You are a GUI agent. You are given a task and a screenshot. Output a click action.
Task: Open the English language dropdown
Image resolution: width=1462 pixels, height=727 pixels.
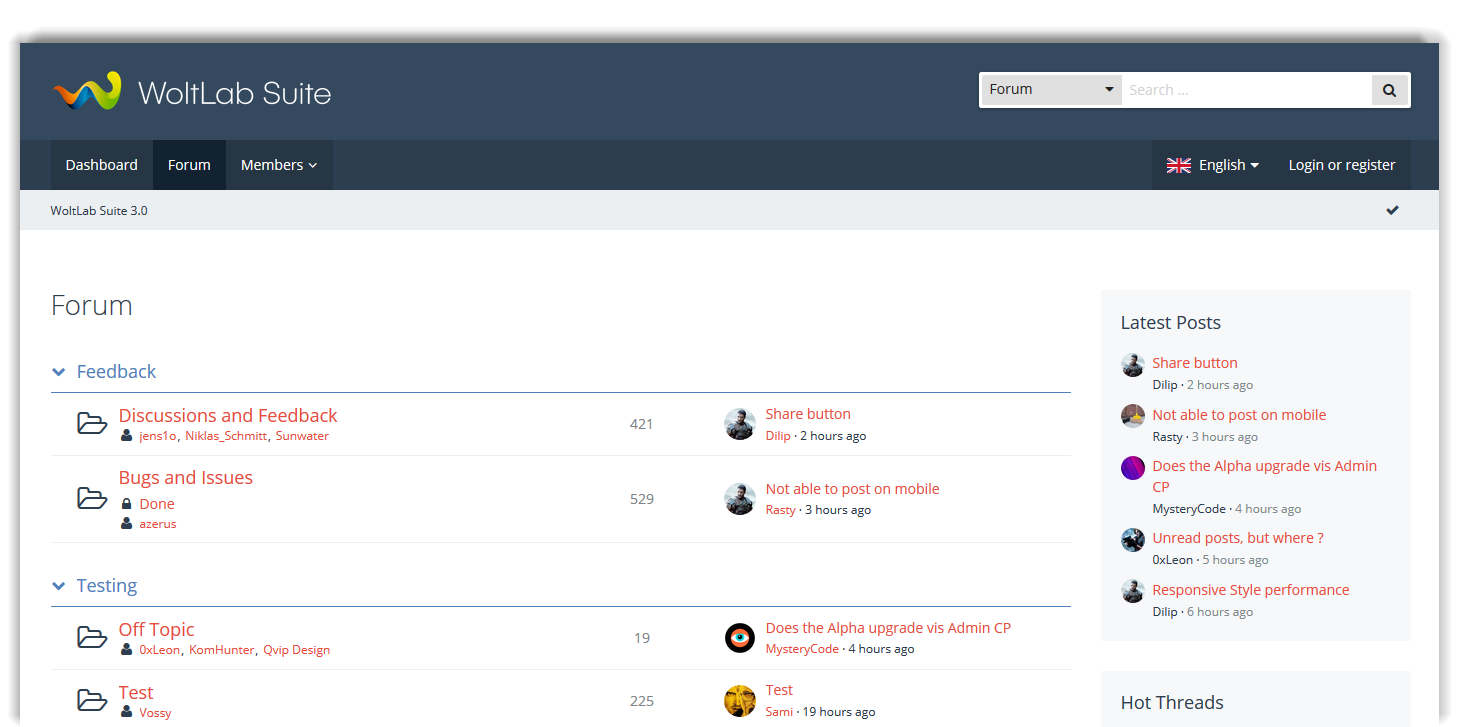pos(1213,165)
